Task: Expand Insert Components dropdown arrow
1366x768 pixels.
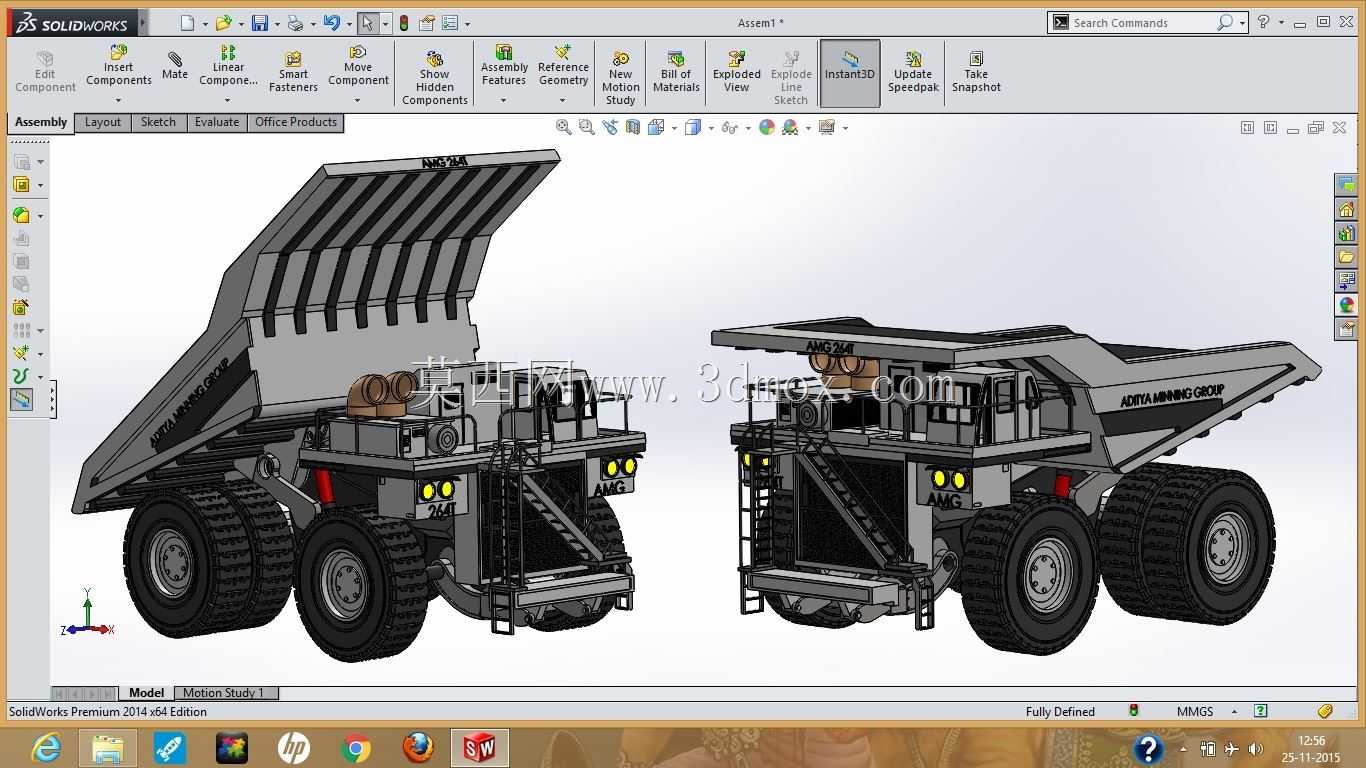Action: click(118, 100)
